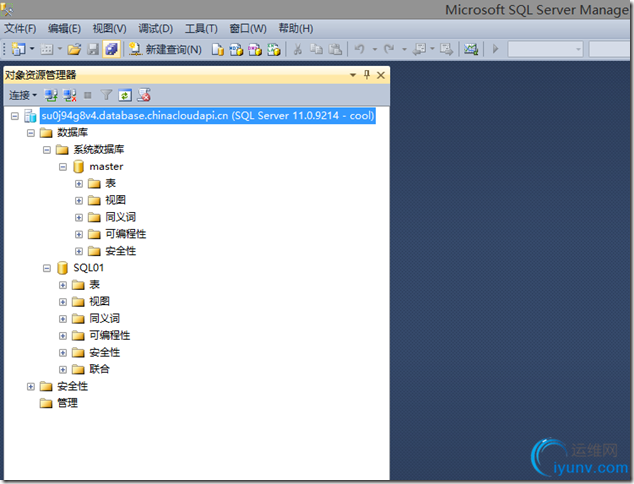The image size is (634, 484).
Task: Click the Database Engine Query icon
Action: 218,50
